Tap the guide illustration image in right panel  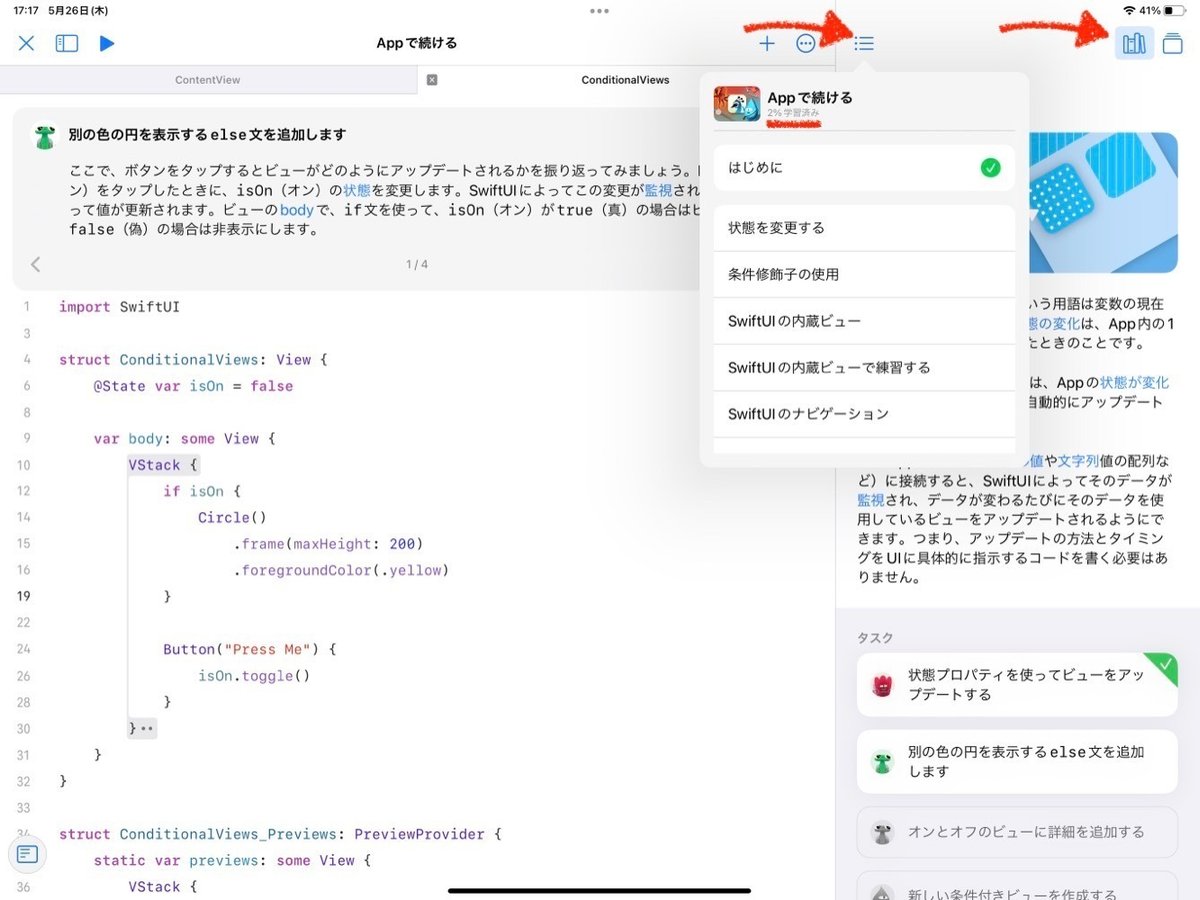point(1104,203)
